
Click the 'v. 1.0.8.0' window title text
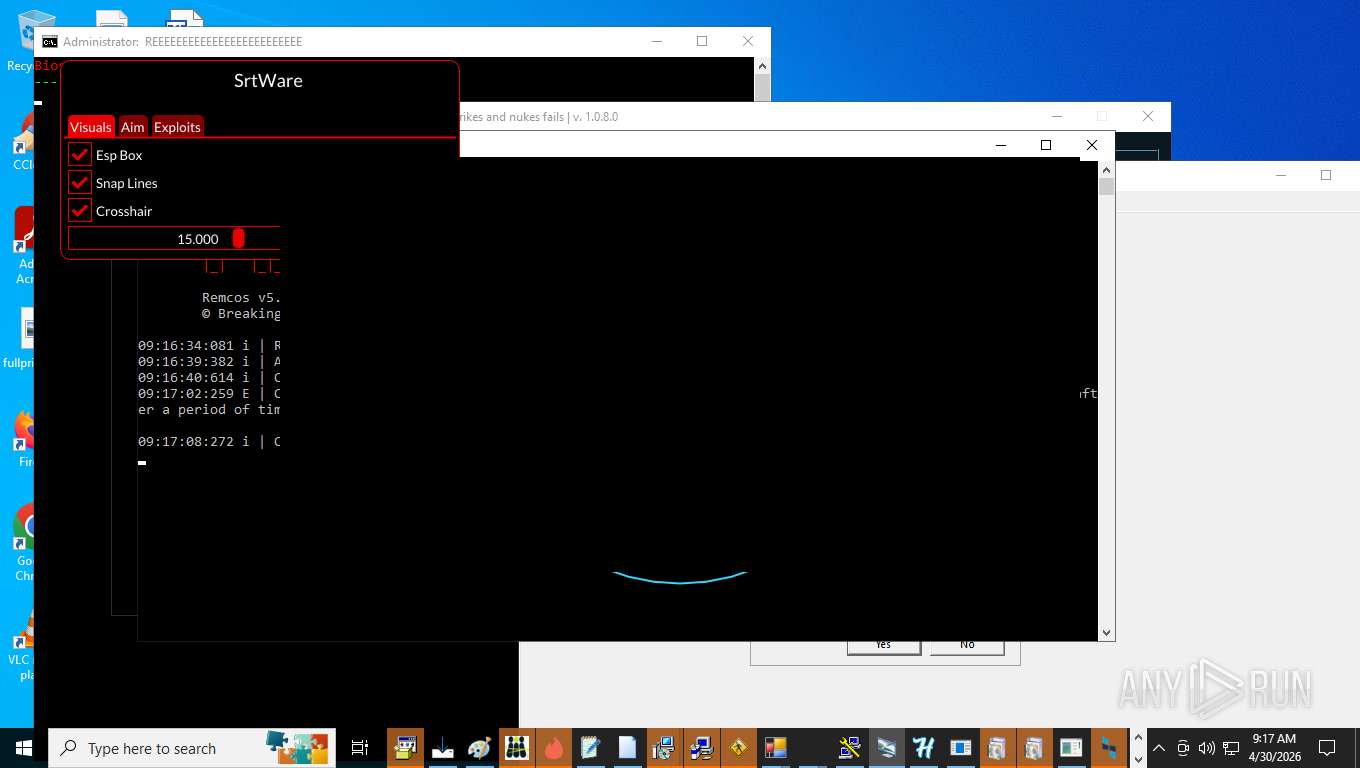coord(595,117)
